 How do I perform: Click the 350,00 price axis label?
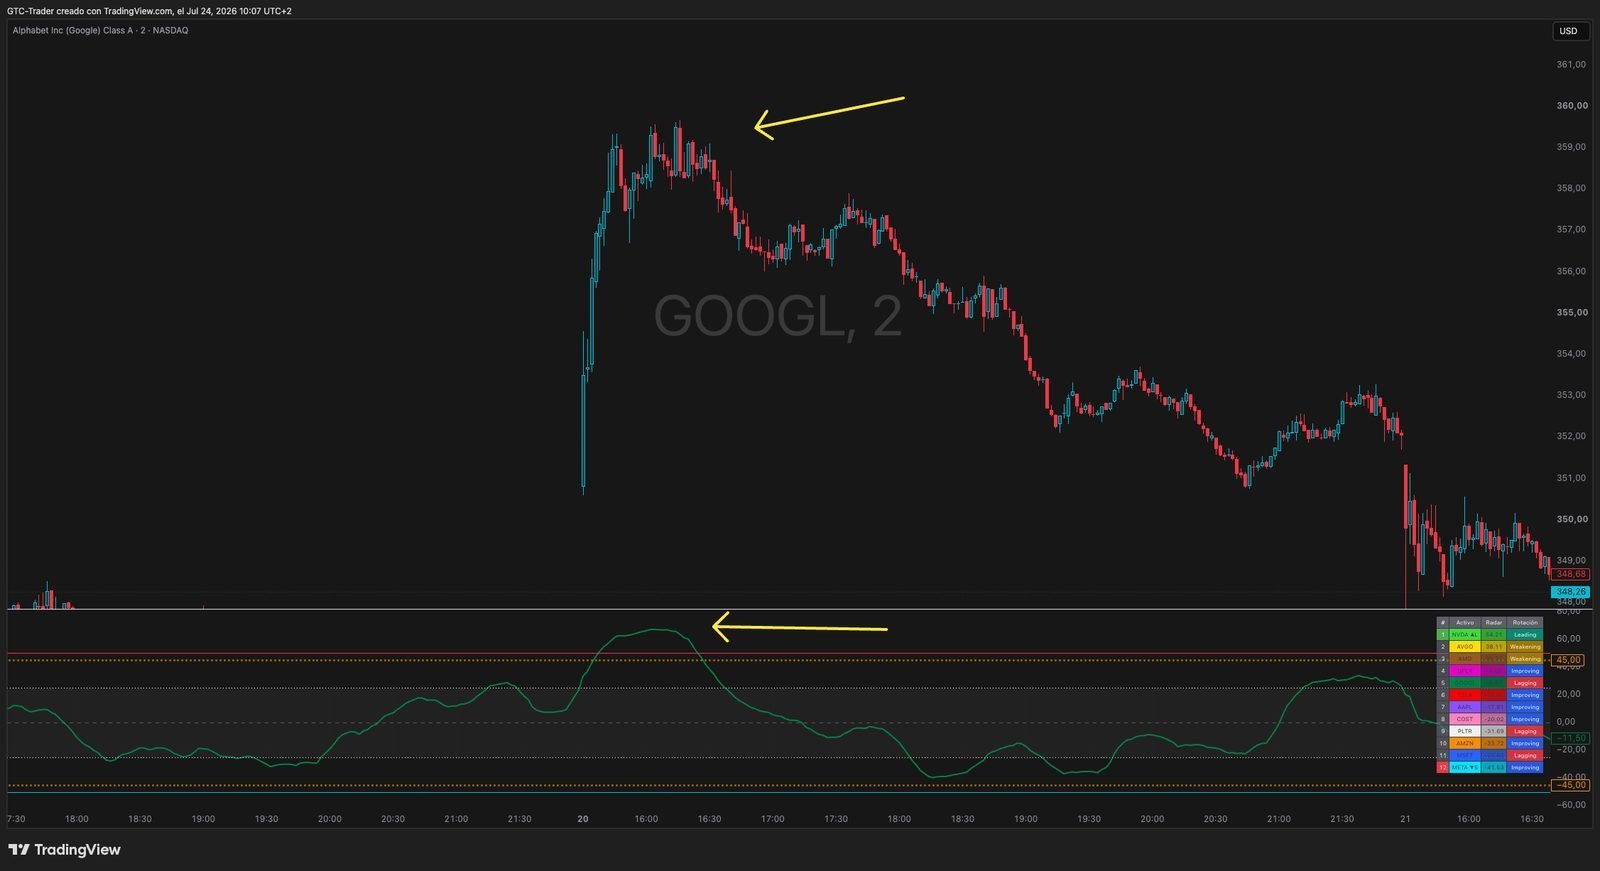click(1572, 519)
